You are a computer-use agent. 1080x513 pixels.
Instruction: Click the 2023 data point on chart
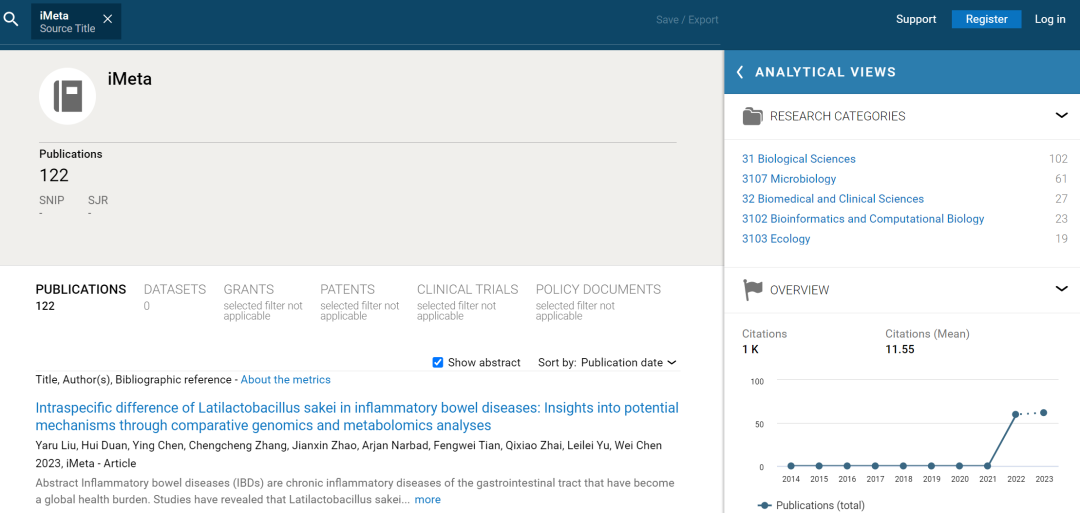coord(1043,412)
